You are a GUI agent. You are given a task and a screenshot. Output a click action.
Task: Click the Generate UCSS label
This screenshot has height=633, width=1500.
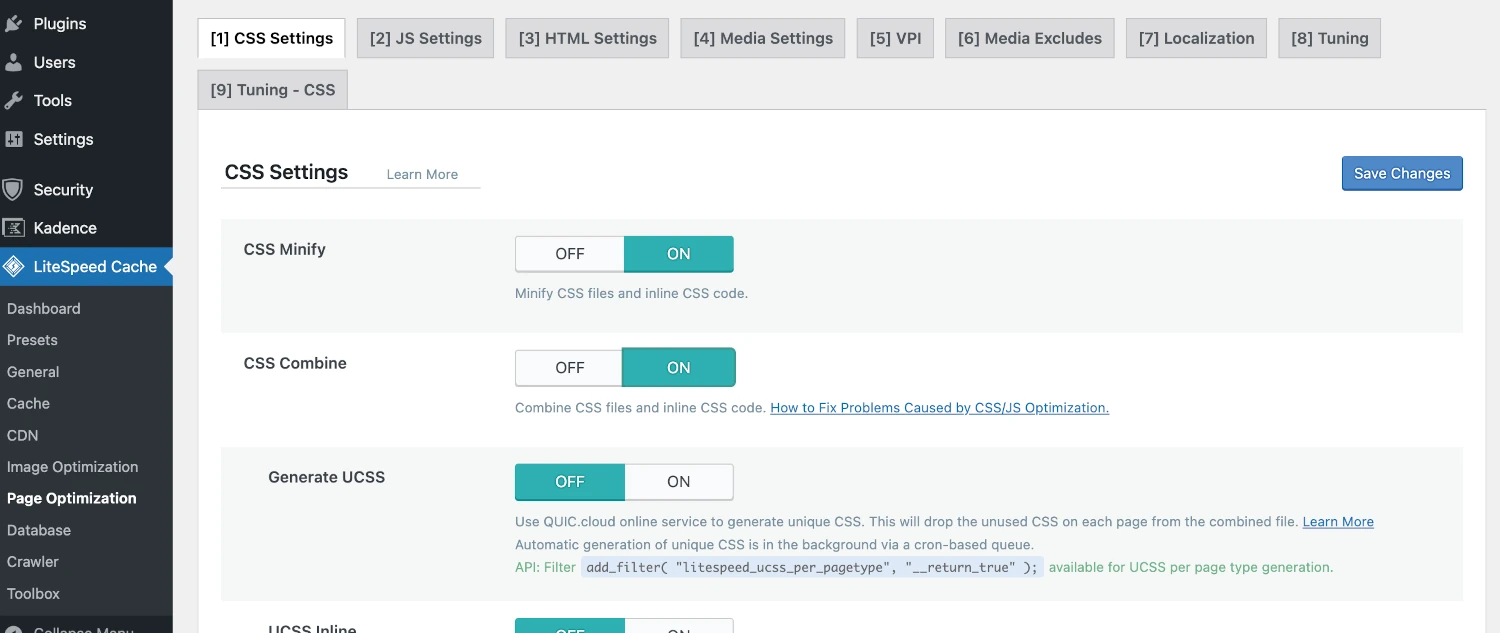click(x=327, y=477)
